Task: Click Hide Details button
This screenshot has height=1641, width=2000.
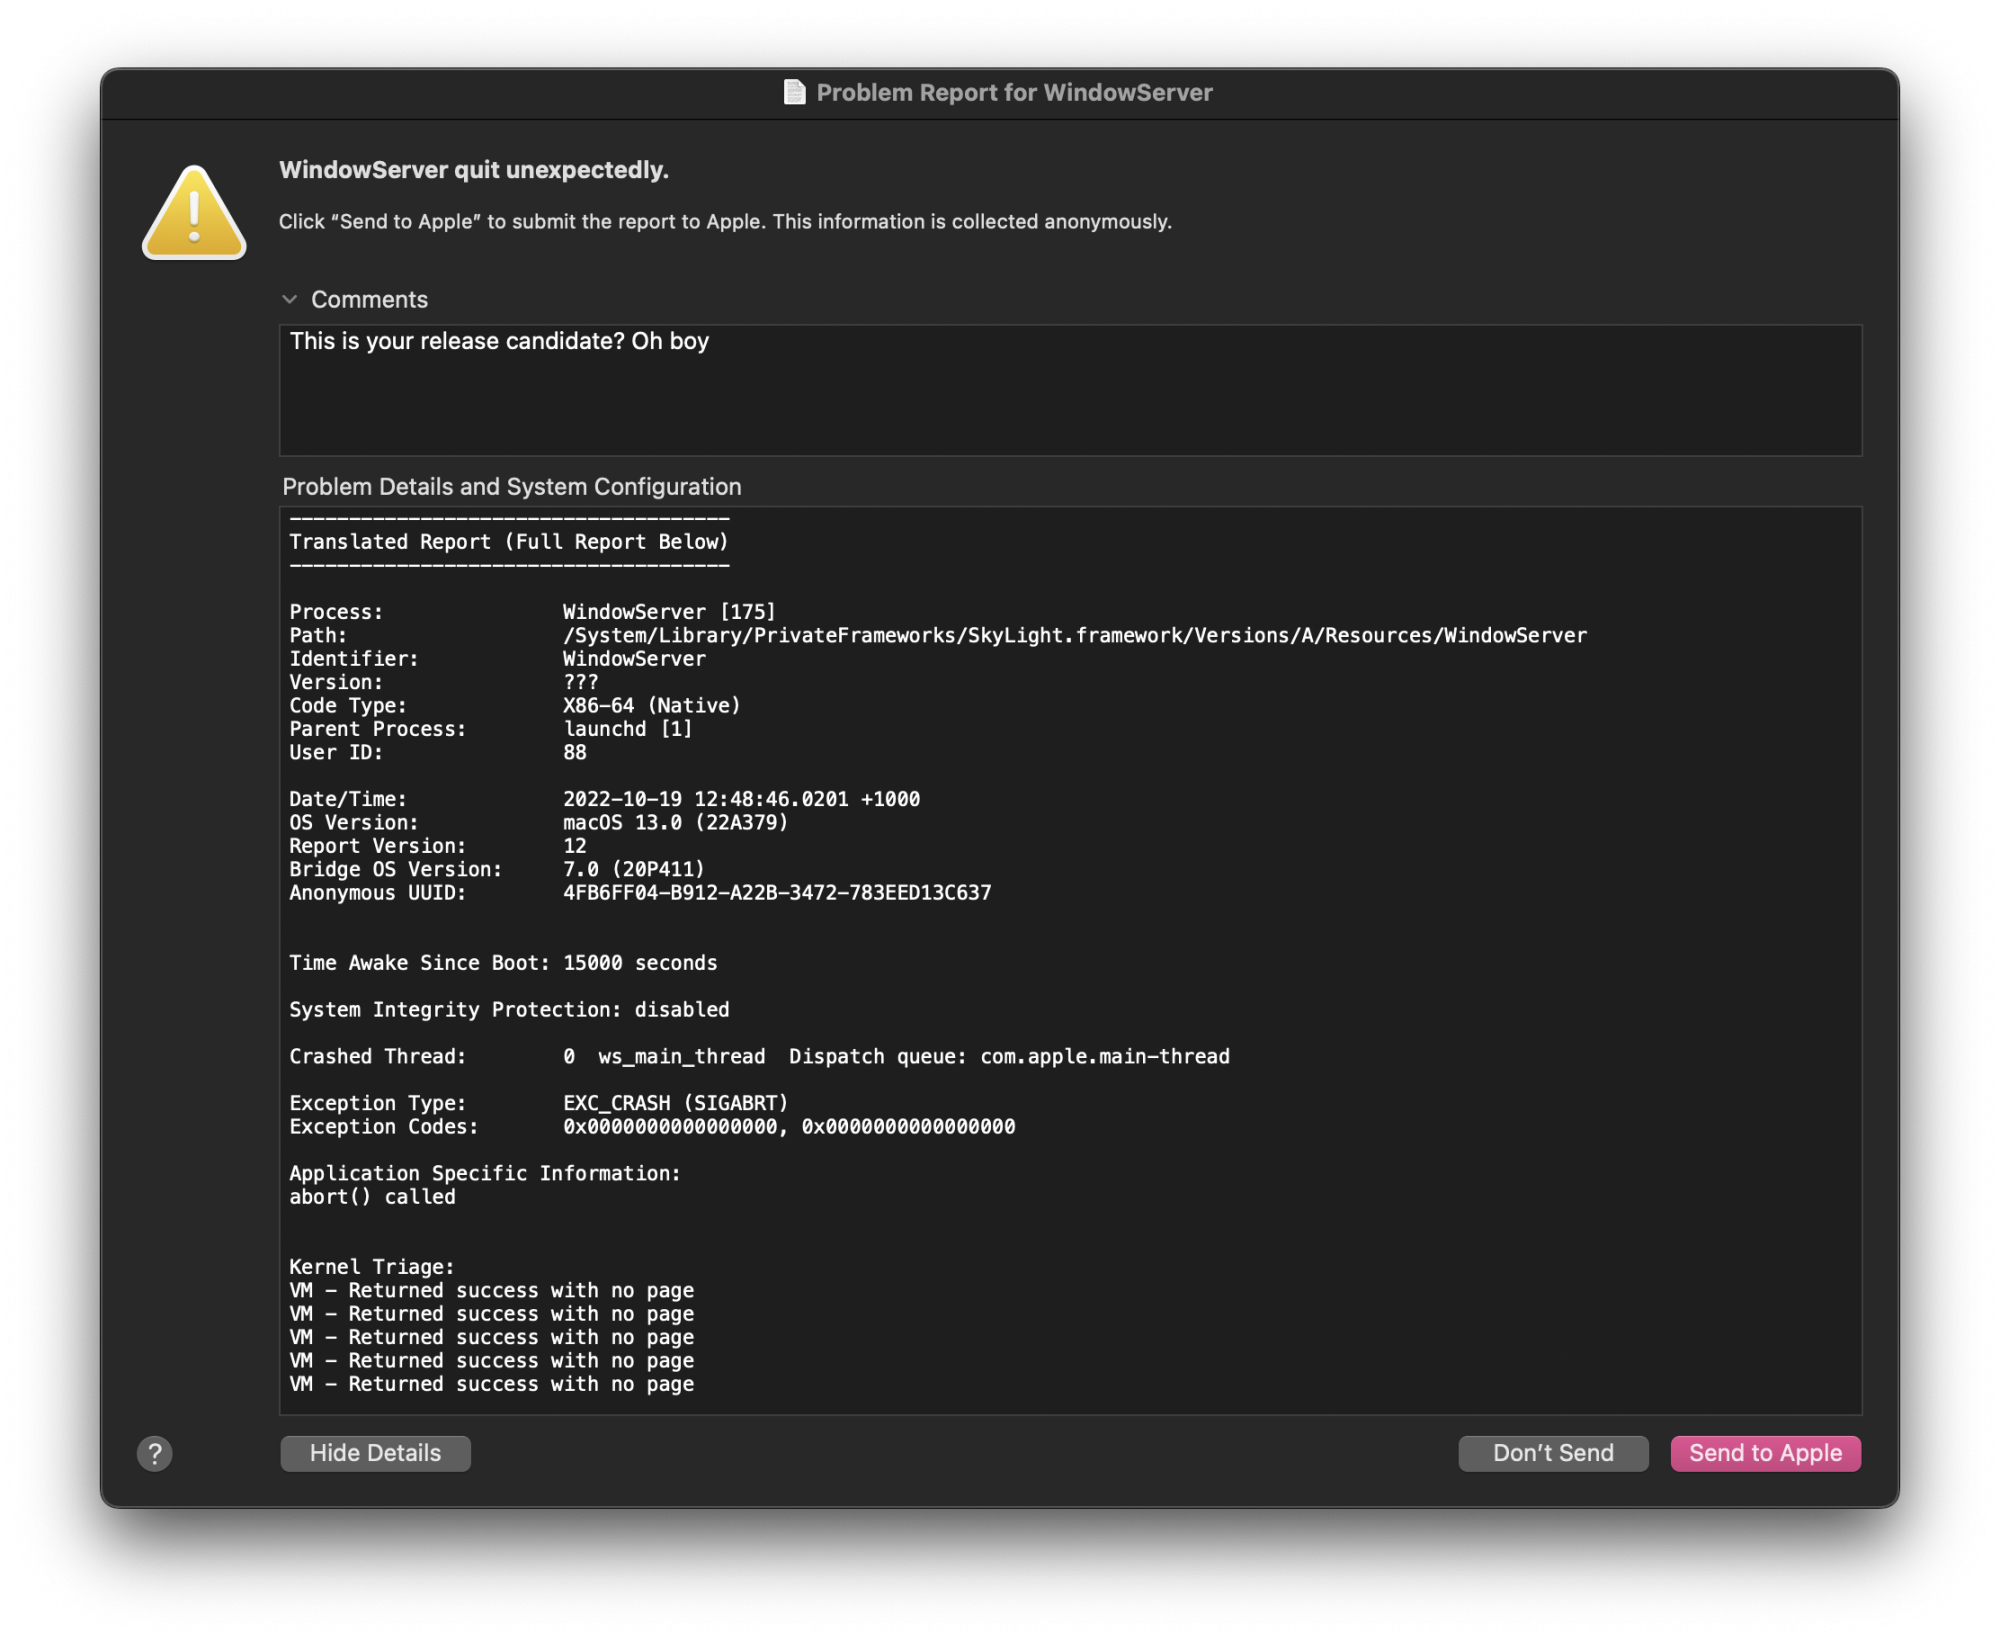Action: pos(375,1453)
